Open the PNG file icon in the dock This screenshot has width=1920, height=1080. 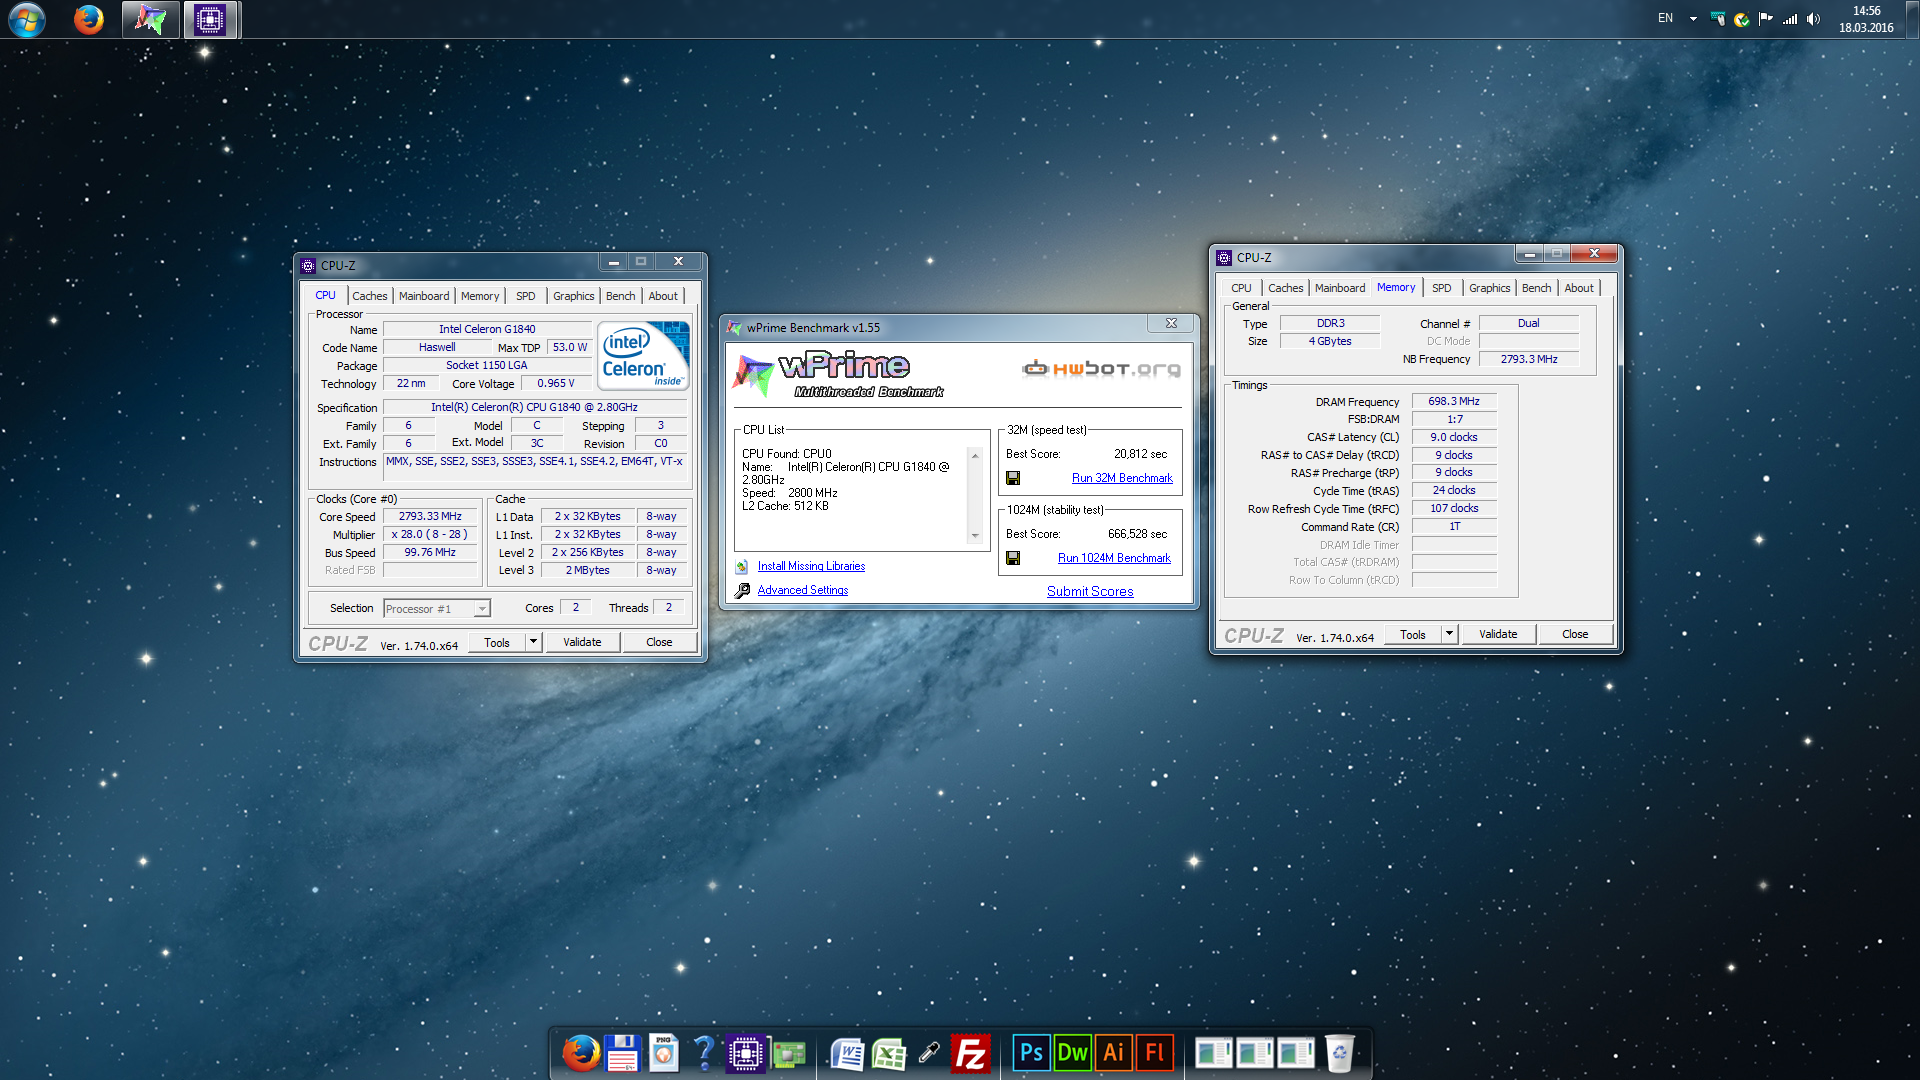point(663,1053)
